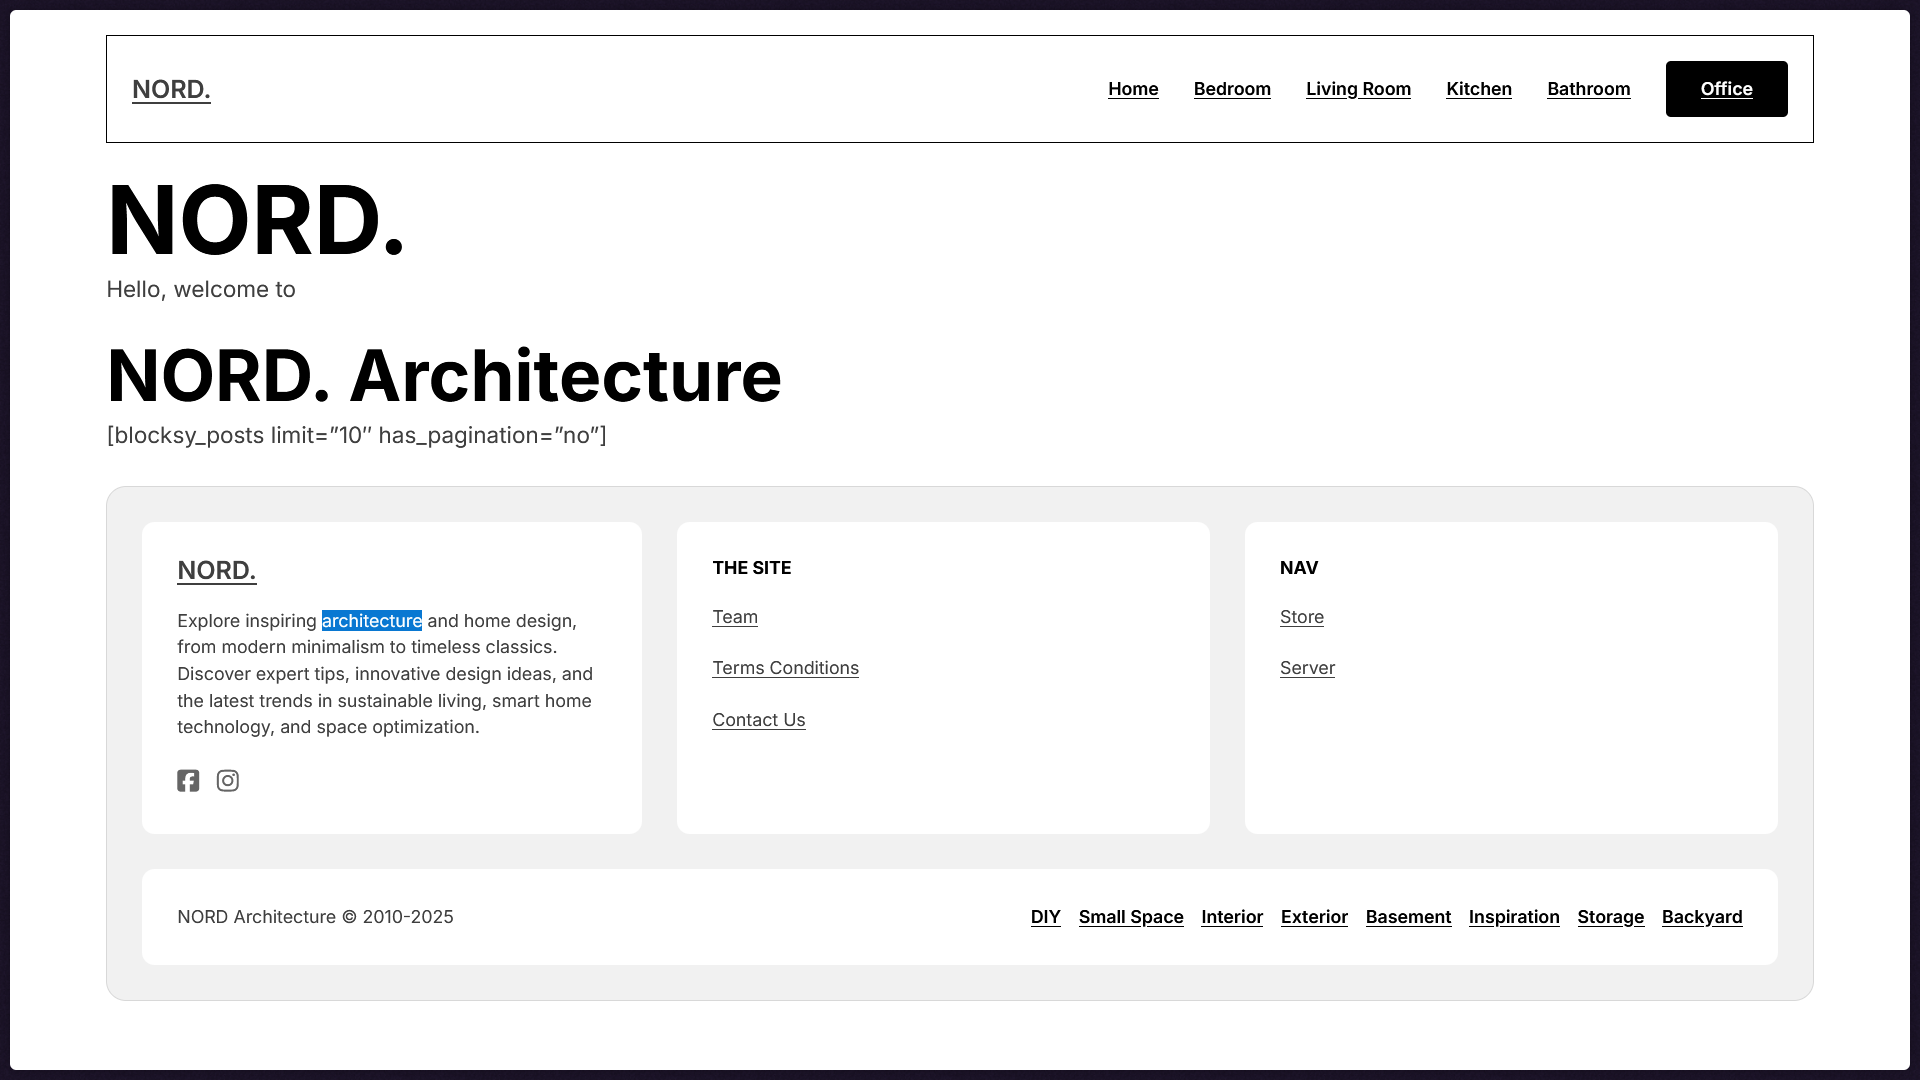Image resolution: width=1920 pixels, height=1080 pixels.
Task: Open the Inspiration footer link
Action: click(x=1514, y=916)
